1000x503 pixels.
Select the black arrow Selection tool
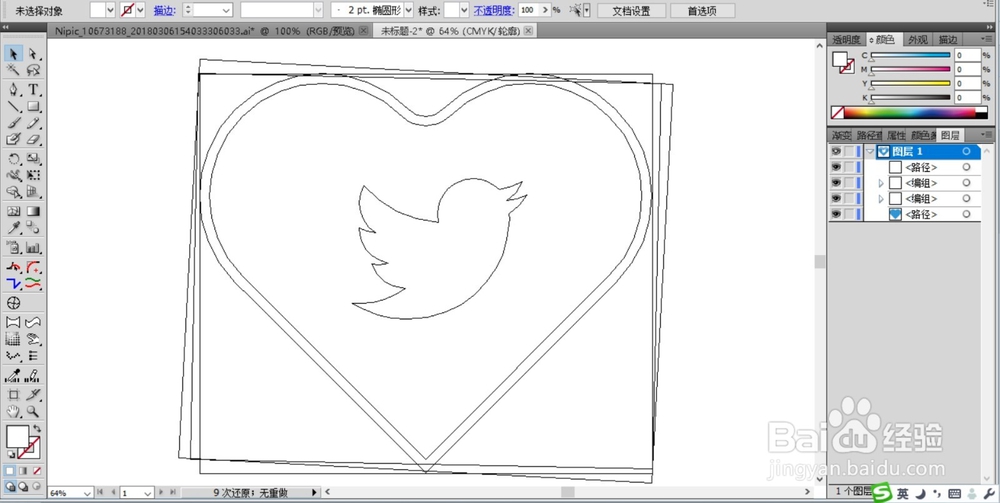(13, 54)
